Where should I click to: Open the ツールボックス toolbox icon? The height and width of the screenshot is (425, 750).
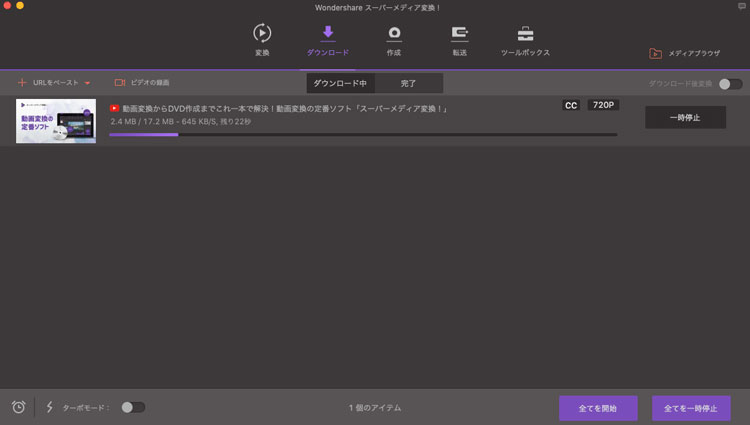coord(525,33)
